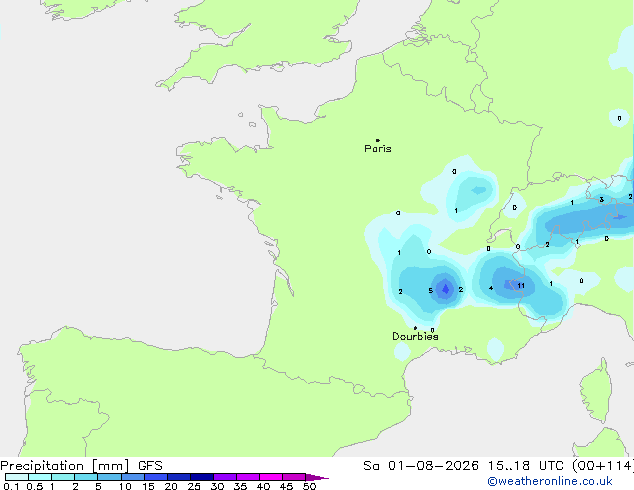Click the weatheronline.co.uk copyright link
The width and height of the screenshot is (634, 490).
[550, 481]
